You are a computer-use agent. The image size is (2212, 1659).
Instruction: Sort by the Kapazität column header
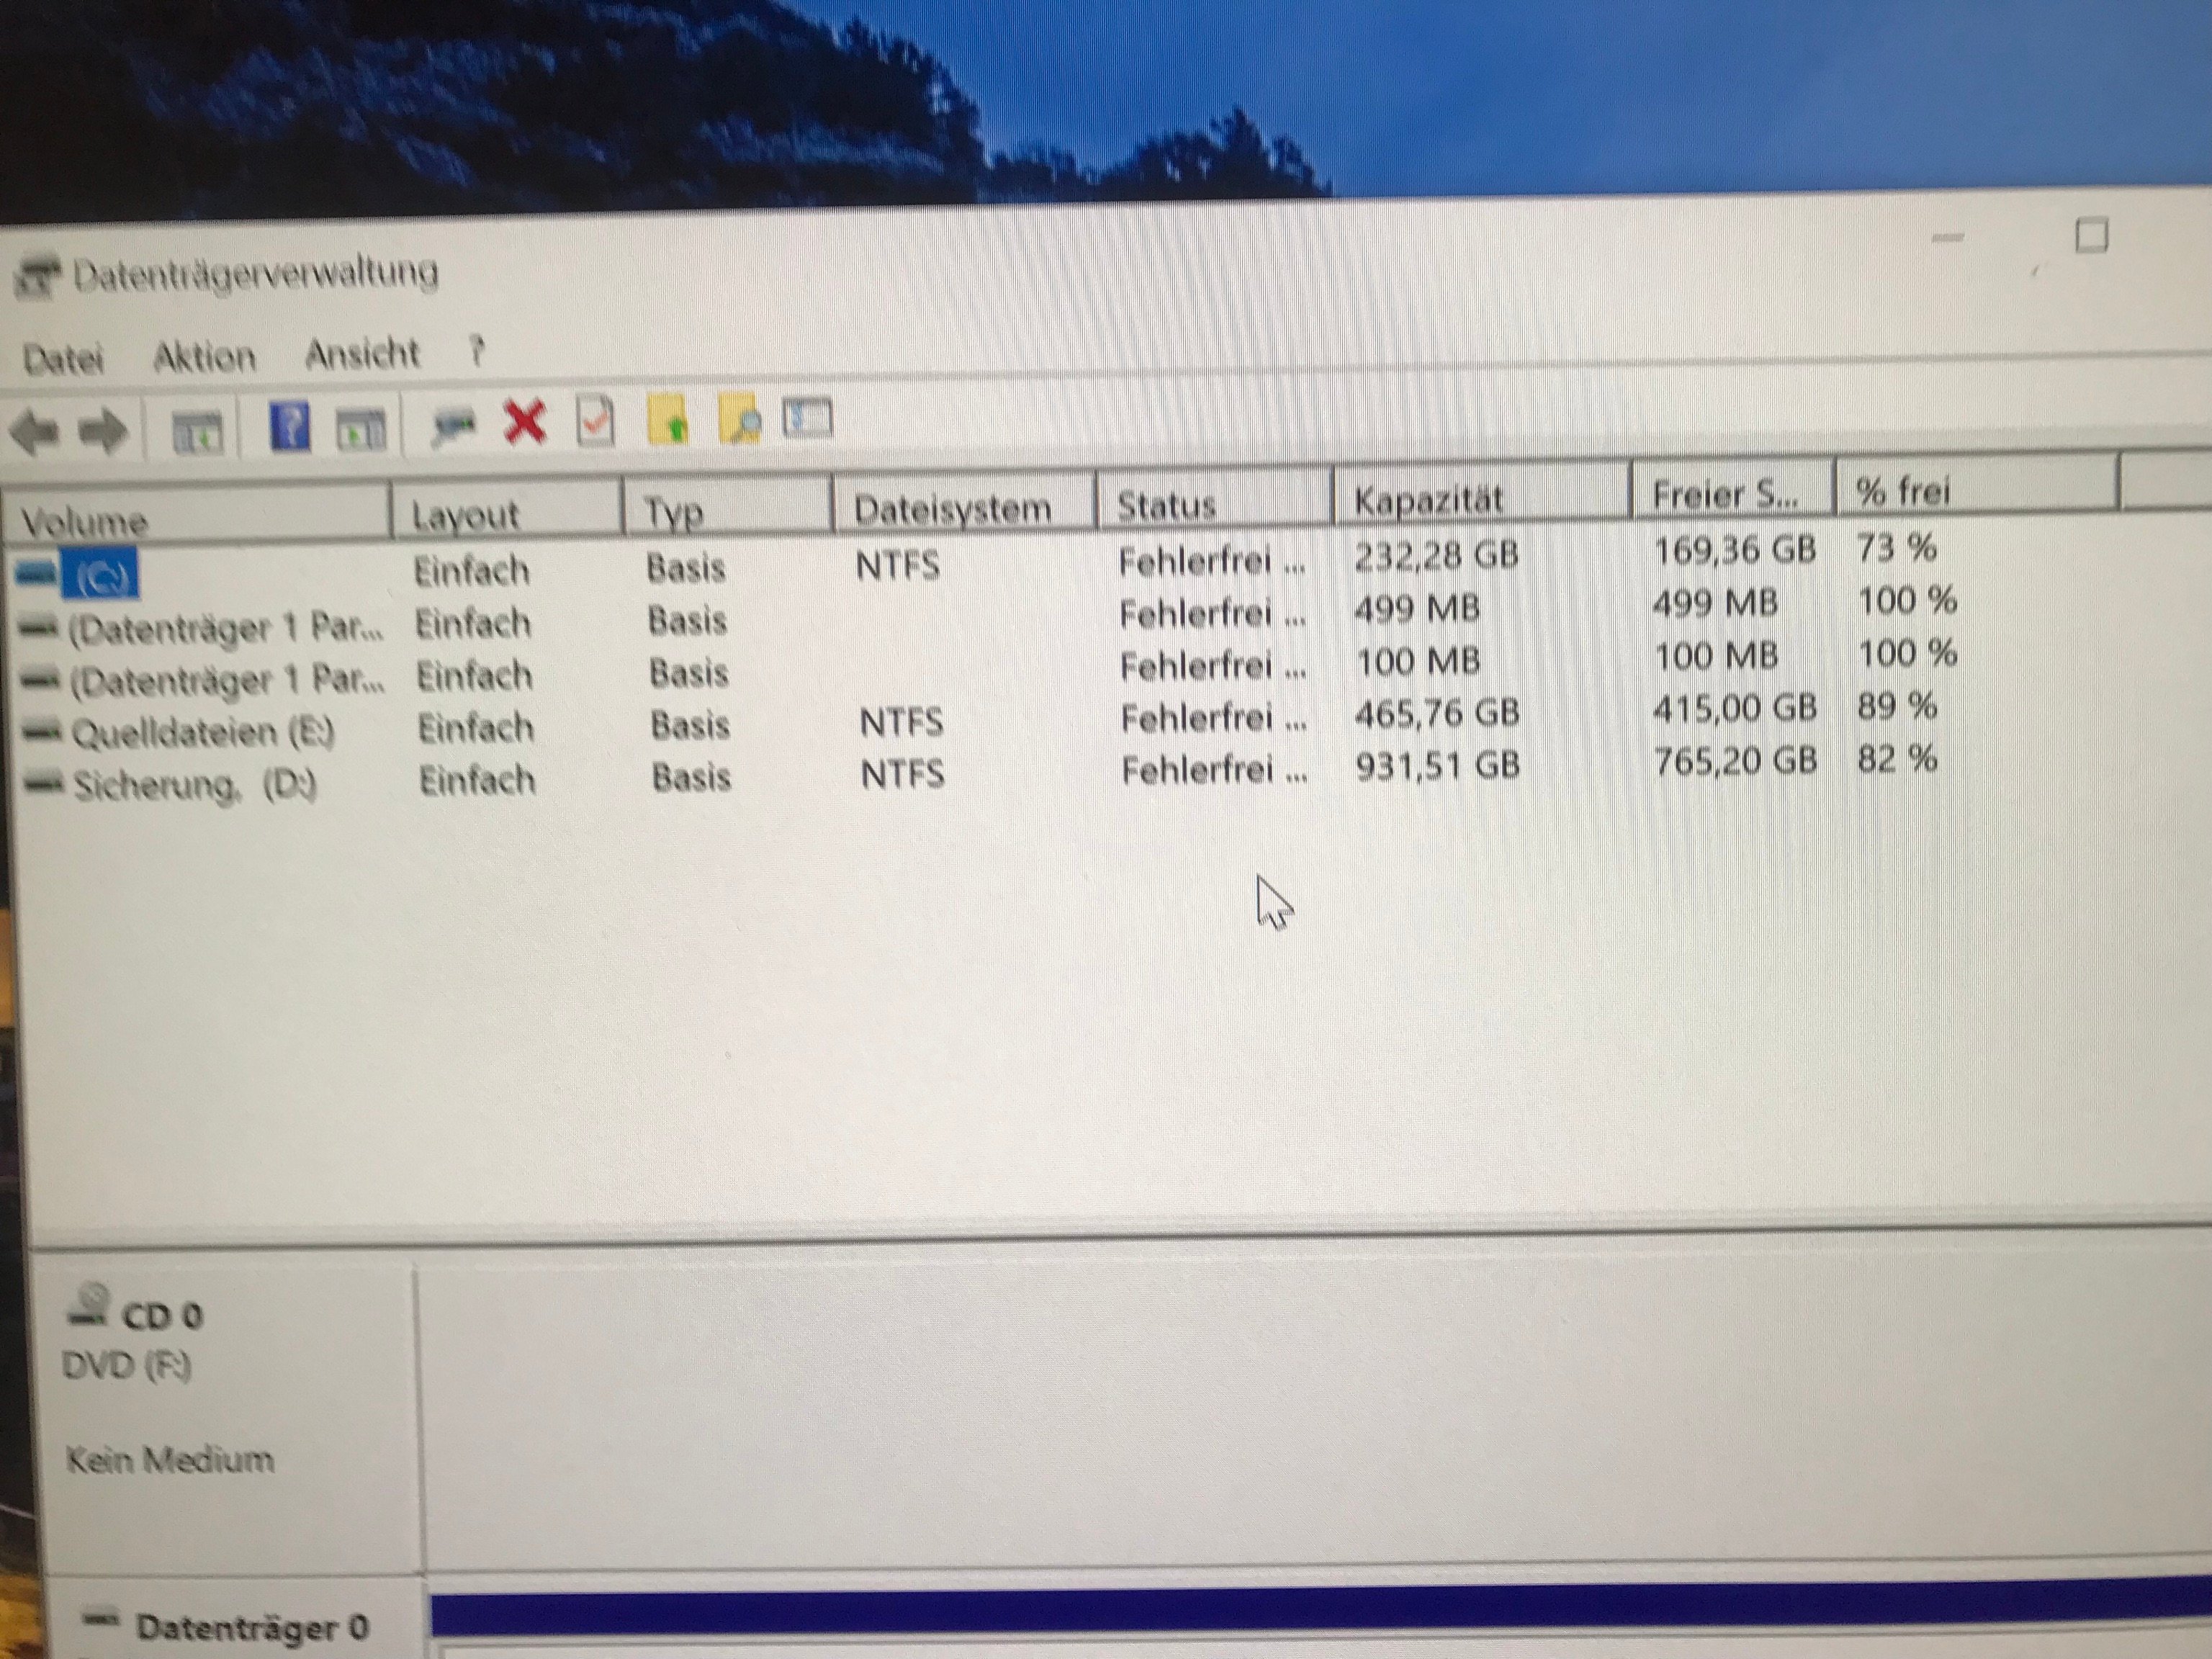tap(1428, 500)
